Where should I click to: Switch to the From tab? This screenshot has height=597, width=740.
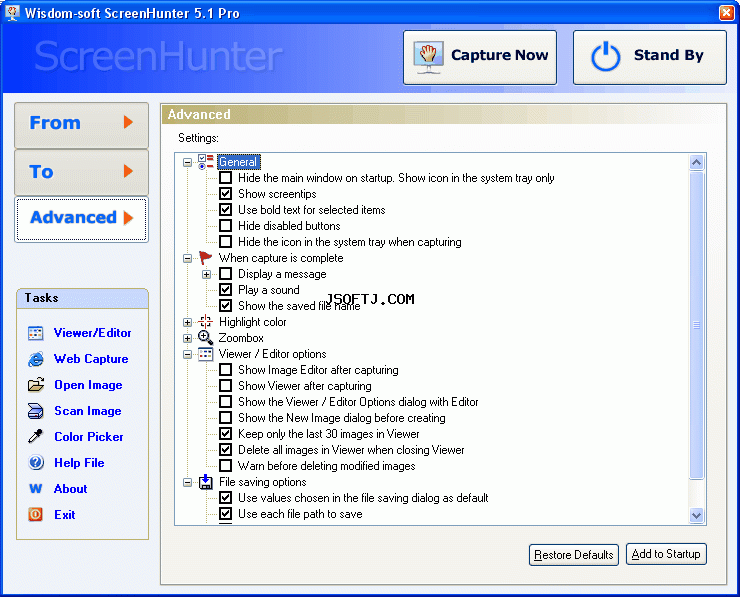(x=82, y=125)
